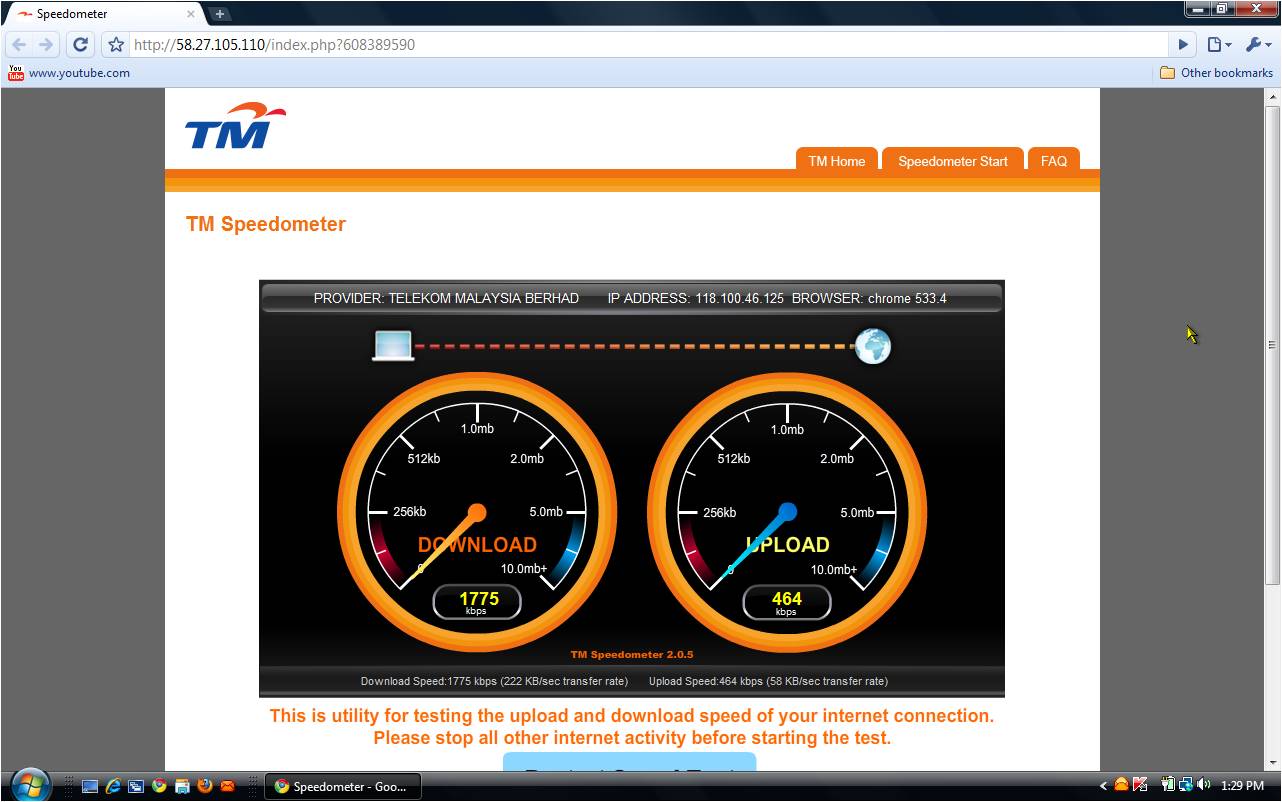Go to the TM Home tab
This screenshot has width=1282, height=802.
click(x=836, y=160)
